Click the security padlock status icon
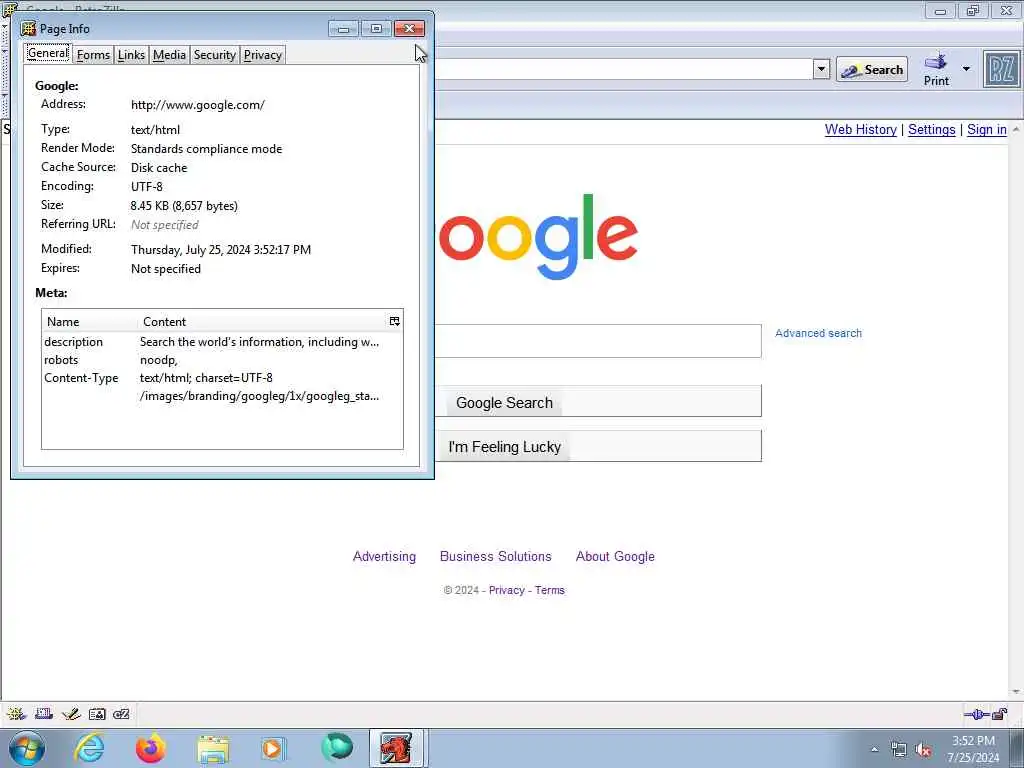The image size is (1024, 768). [x=1000, y=714]
